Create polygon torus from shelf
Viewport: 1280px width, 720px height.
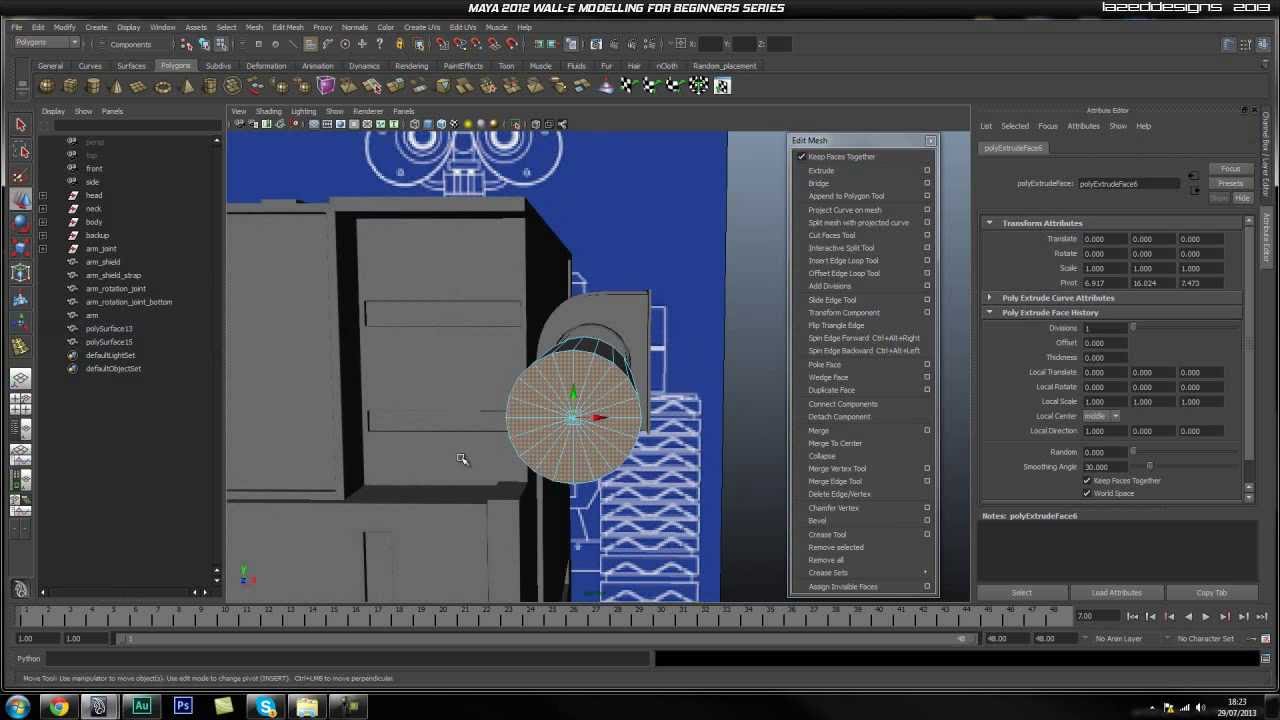click(x=162, y=86)
